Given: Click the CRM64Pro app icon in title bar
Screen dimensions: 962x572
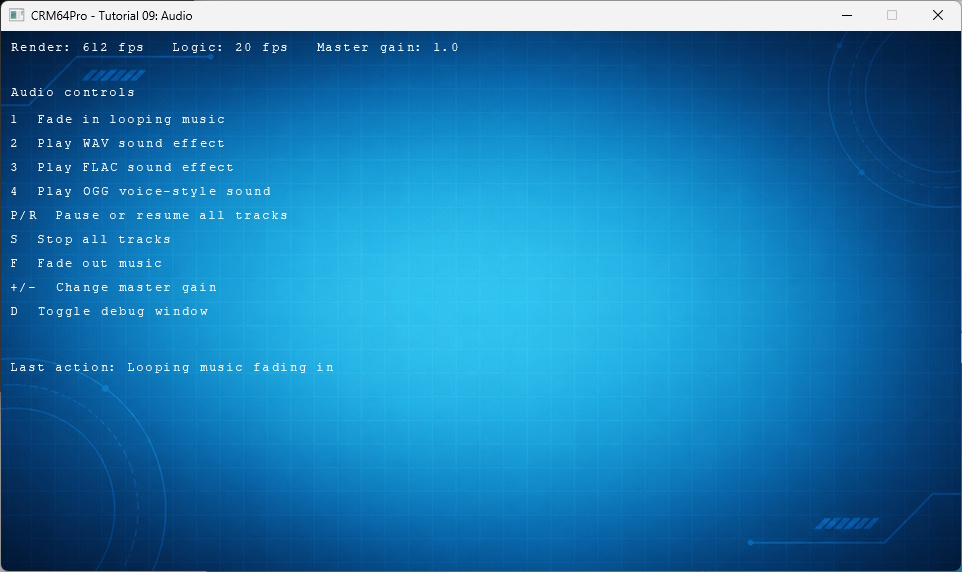Looking at the screenshot, I should pos(17,15).
